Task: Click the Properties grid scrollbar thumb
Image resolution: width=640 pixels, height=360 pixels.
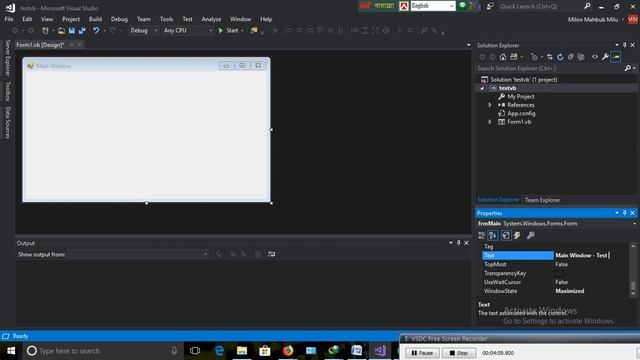Action: point(633,285)
